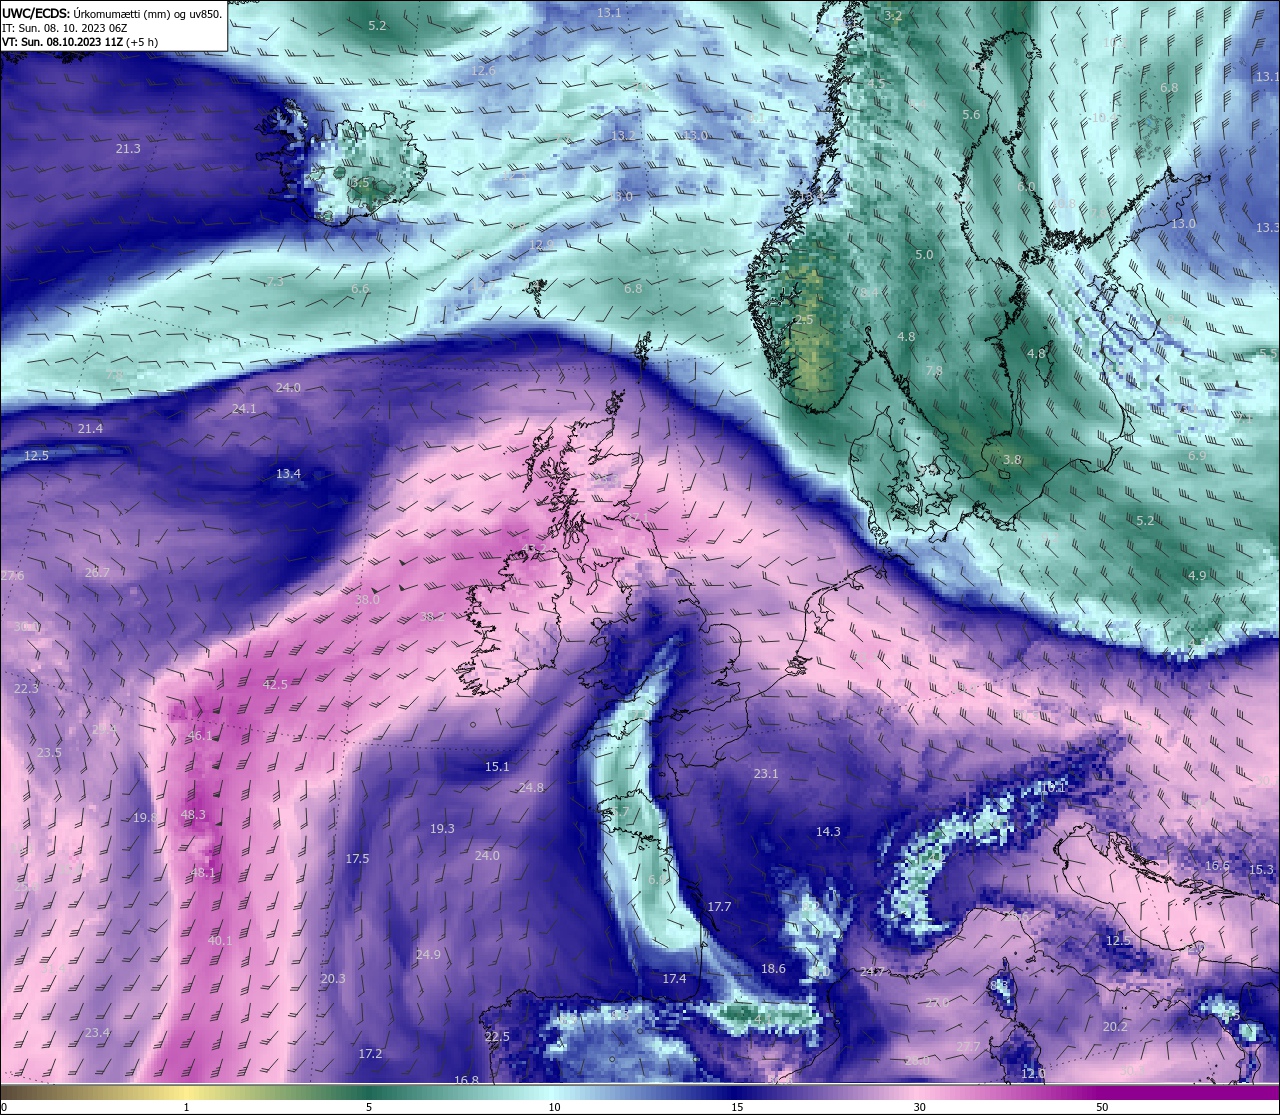Click the colour scale tick labelled 50
The height and width of the screenshot is (1115, 1280).
click(1102, 1107)
